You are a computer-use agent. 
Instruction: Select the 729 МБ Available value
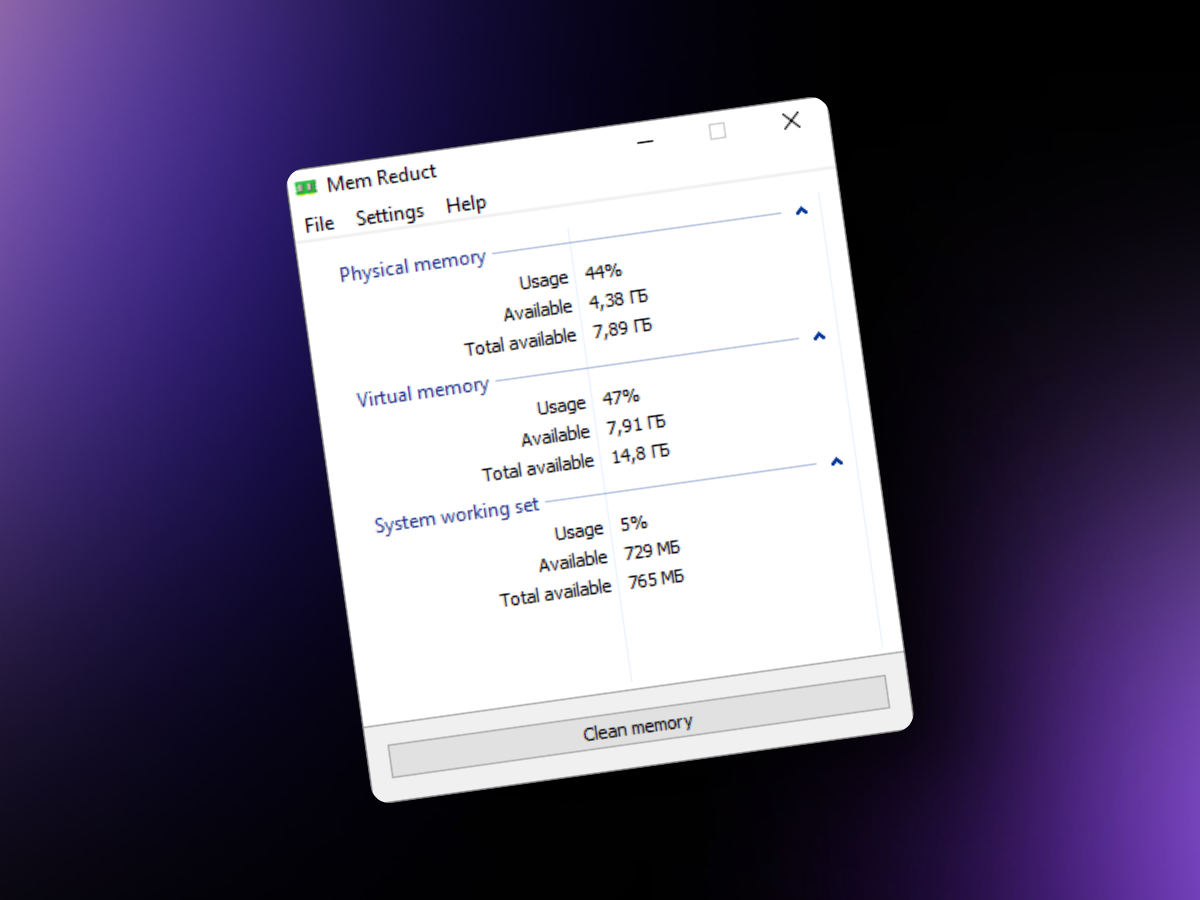pyautogui.click(x=654, y=551)
